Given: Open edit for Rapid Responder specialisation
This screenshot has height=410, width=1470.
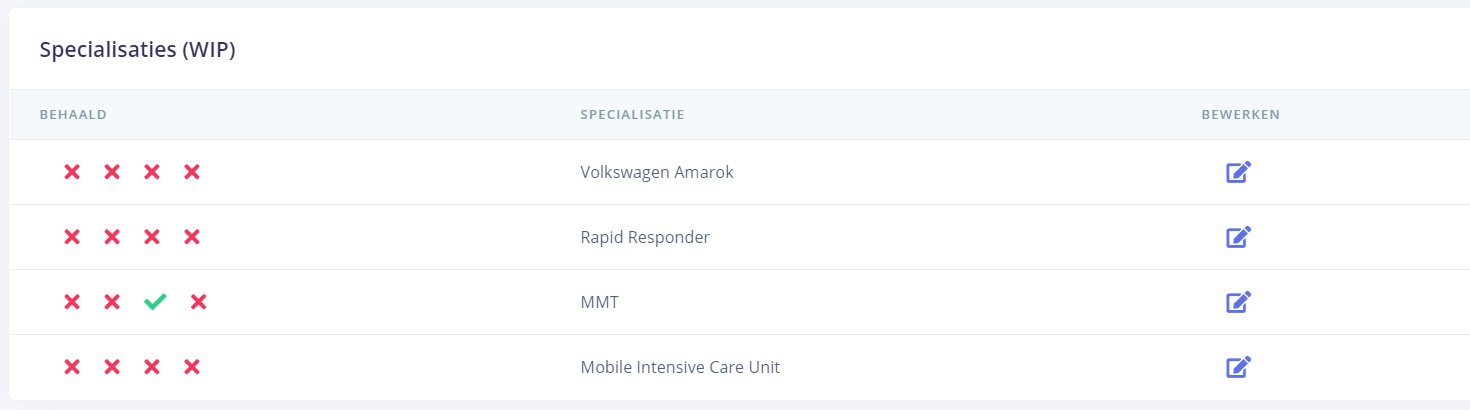Looking at the screenshot, I should point(1238,237).
